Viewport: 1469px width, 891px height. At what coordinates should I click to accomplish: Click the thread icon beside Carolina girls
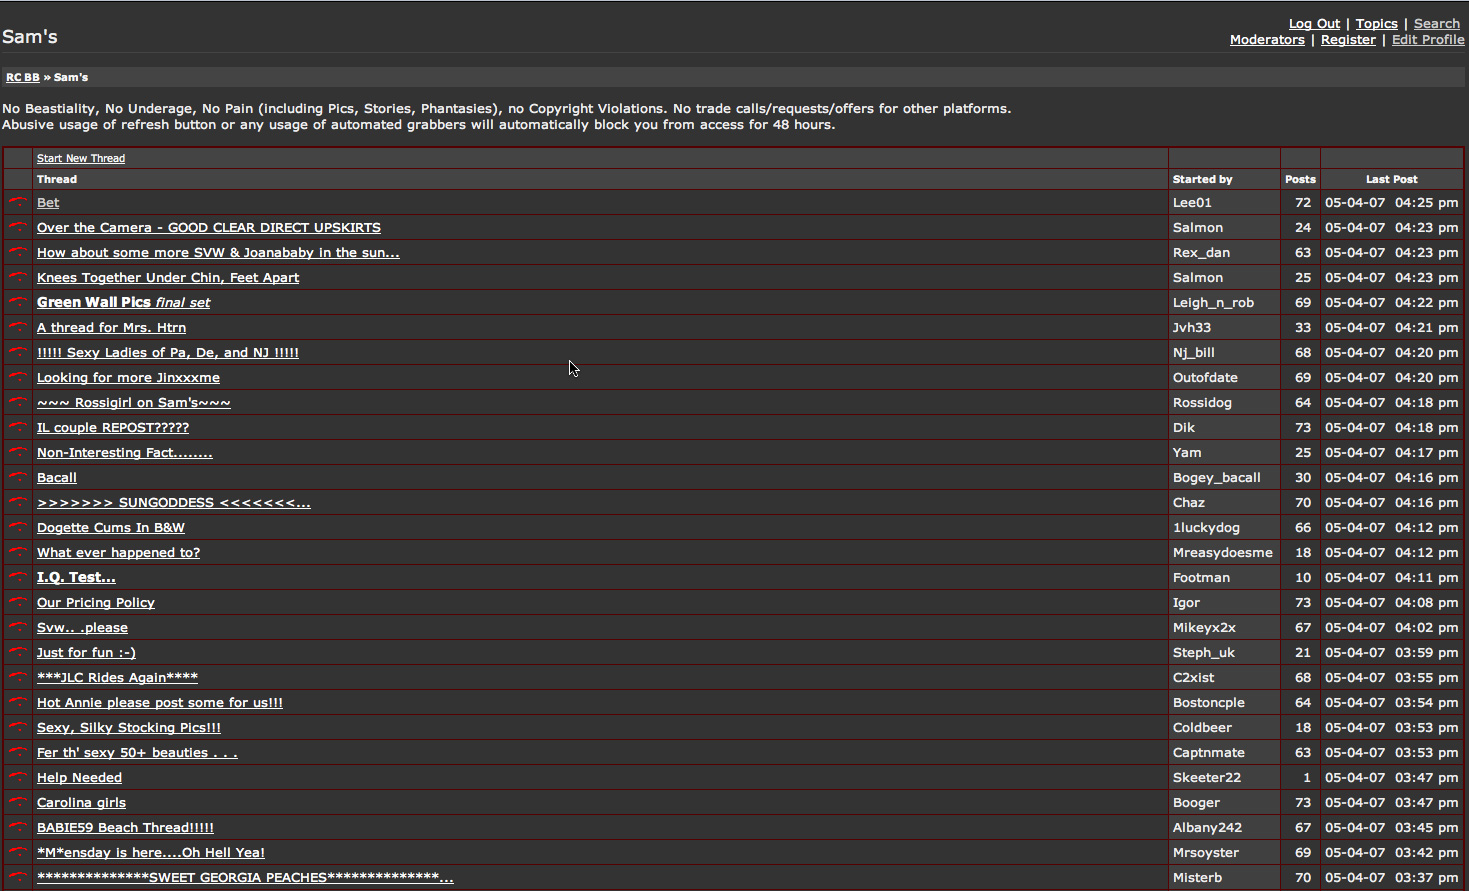18,802
